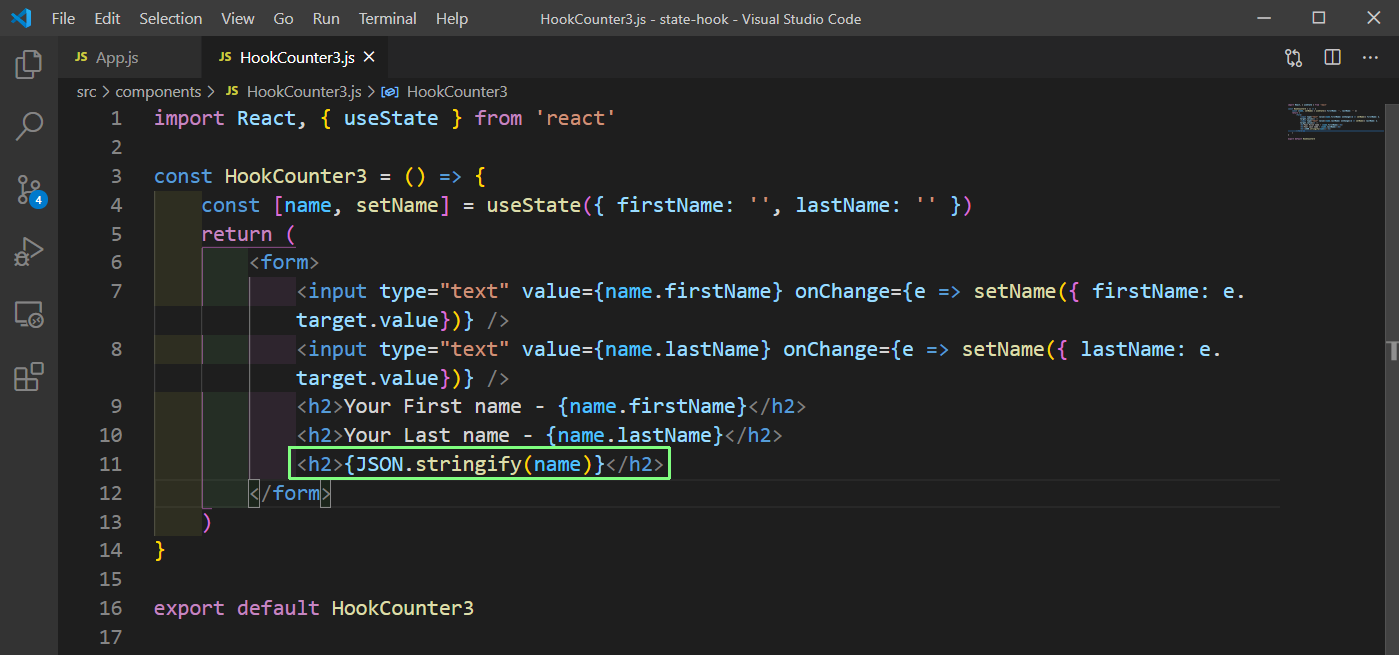Click the components breadcrumb segment
1399x655 pixels.
coord(158,91)
